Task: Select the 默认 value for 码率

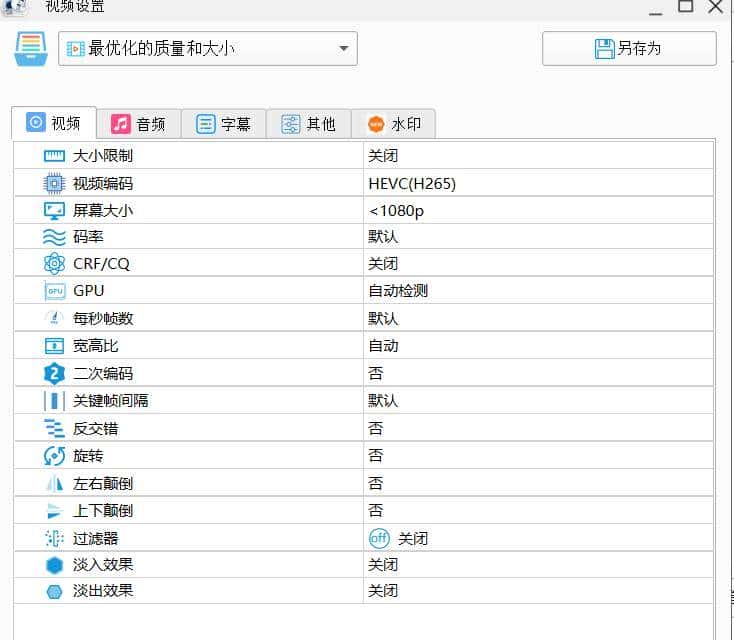Action: [x=383, y=237]
